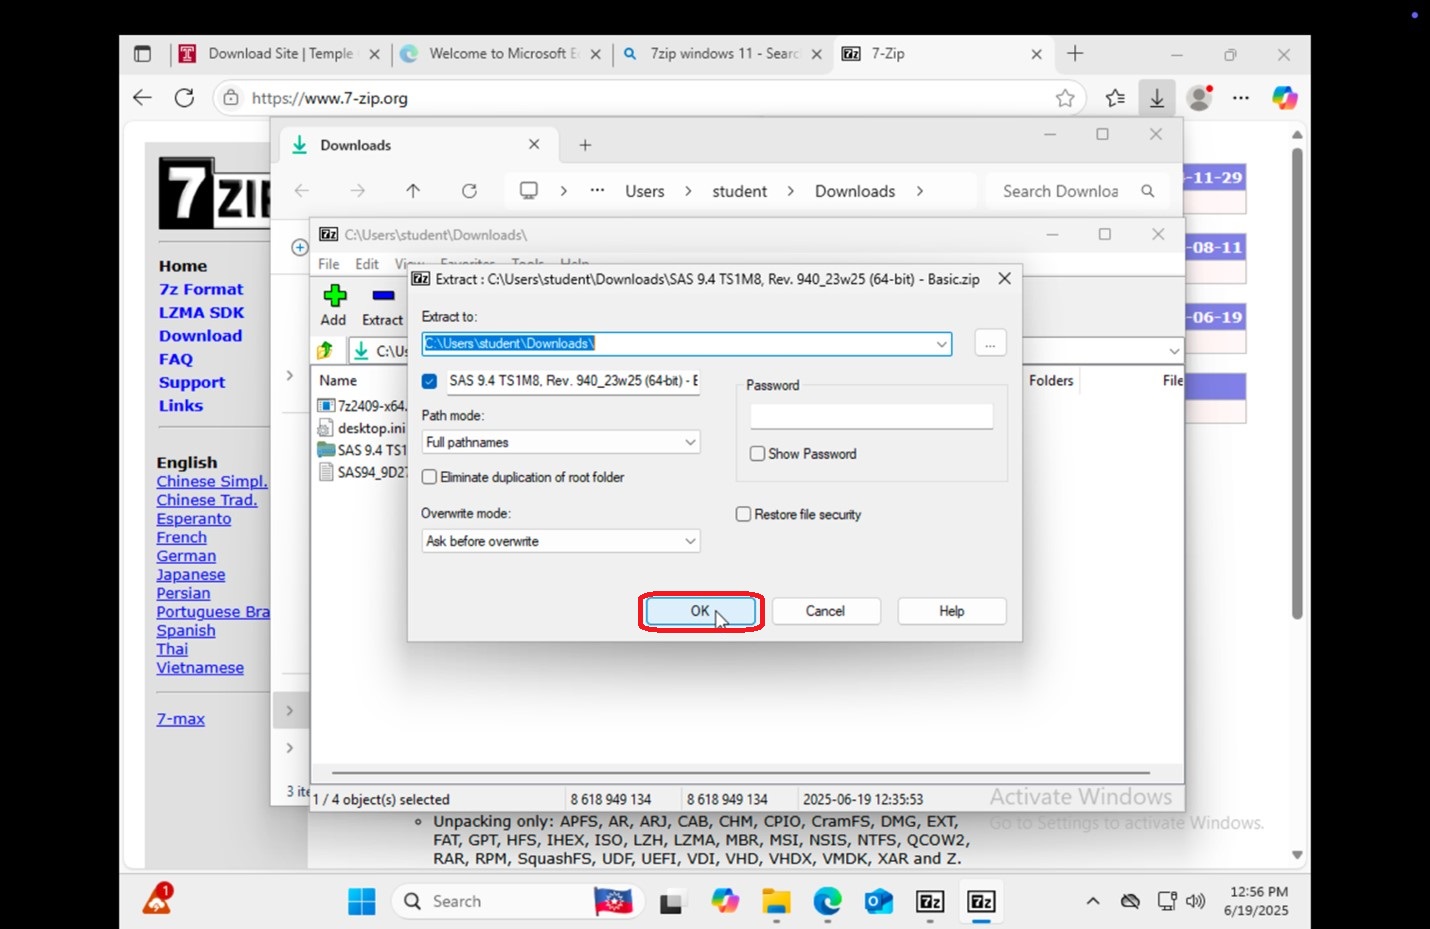Open Edge downloads icon
Image resolution: width=1430 pixels, height=929 pixels.
(x=1156, y=98)
